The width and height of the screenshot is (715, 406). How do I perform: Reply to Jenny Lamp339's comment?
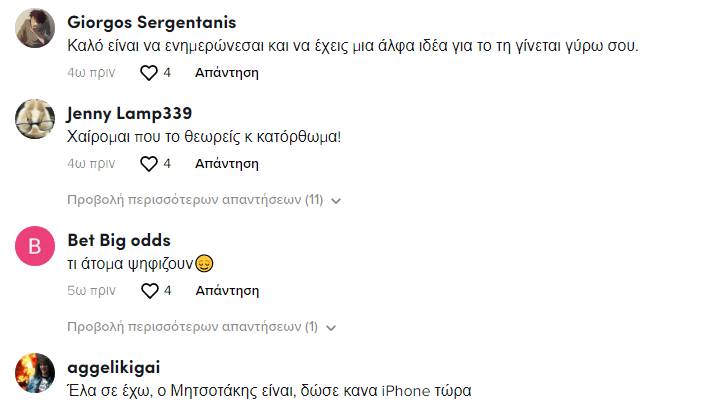(226, 163)
